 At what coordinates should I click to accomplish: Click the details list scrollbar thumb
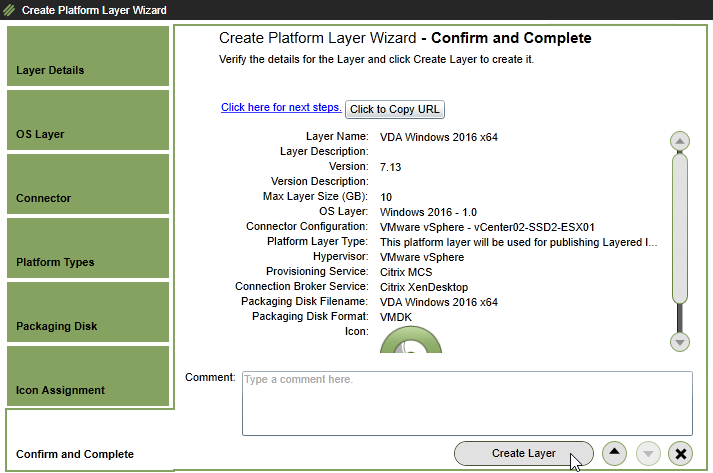tap(680, 228)
